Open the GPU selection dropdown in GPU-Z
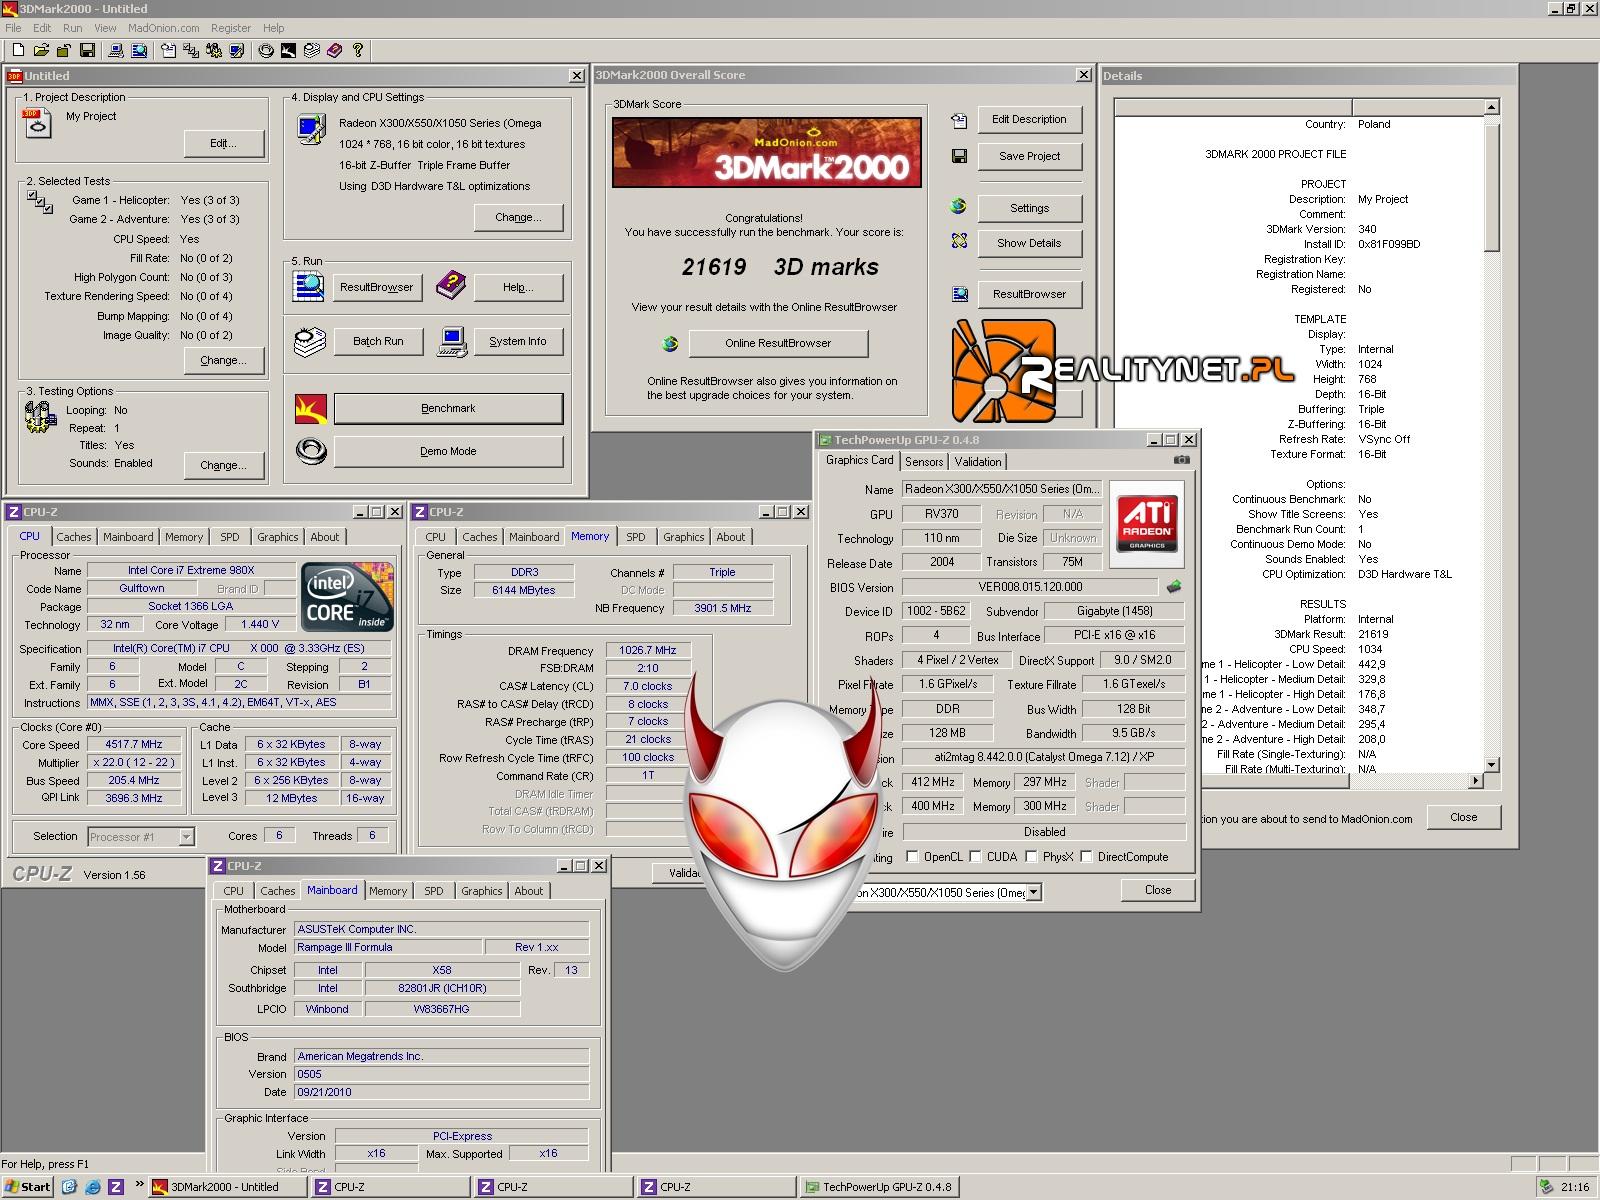 pyautogui.click(x=1033, y=892)
